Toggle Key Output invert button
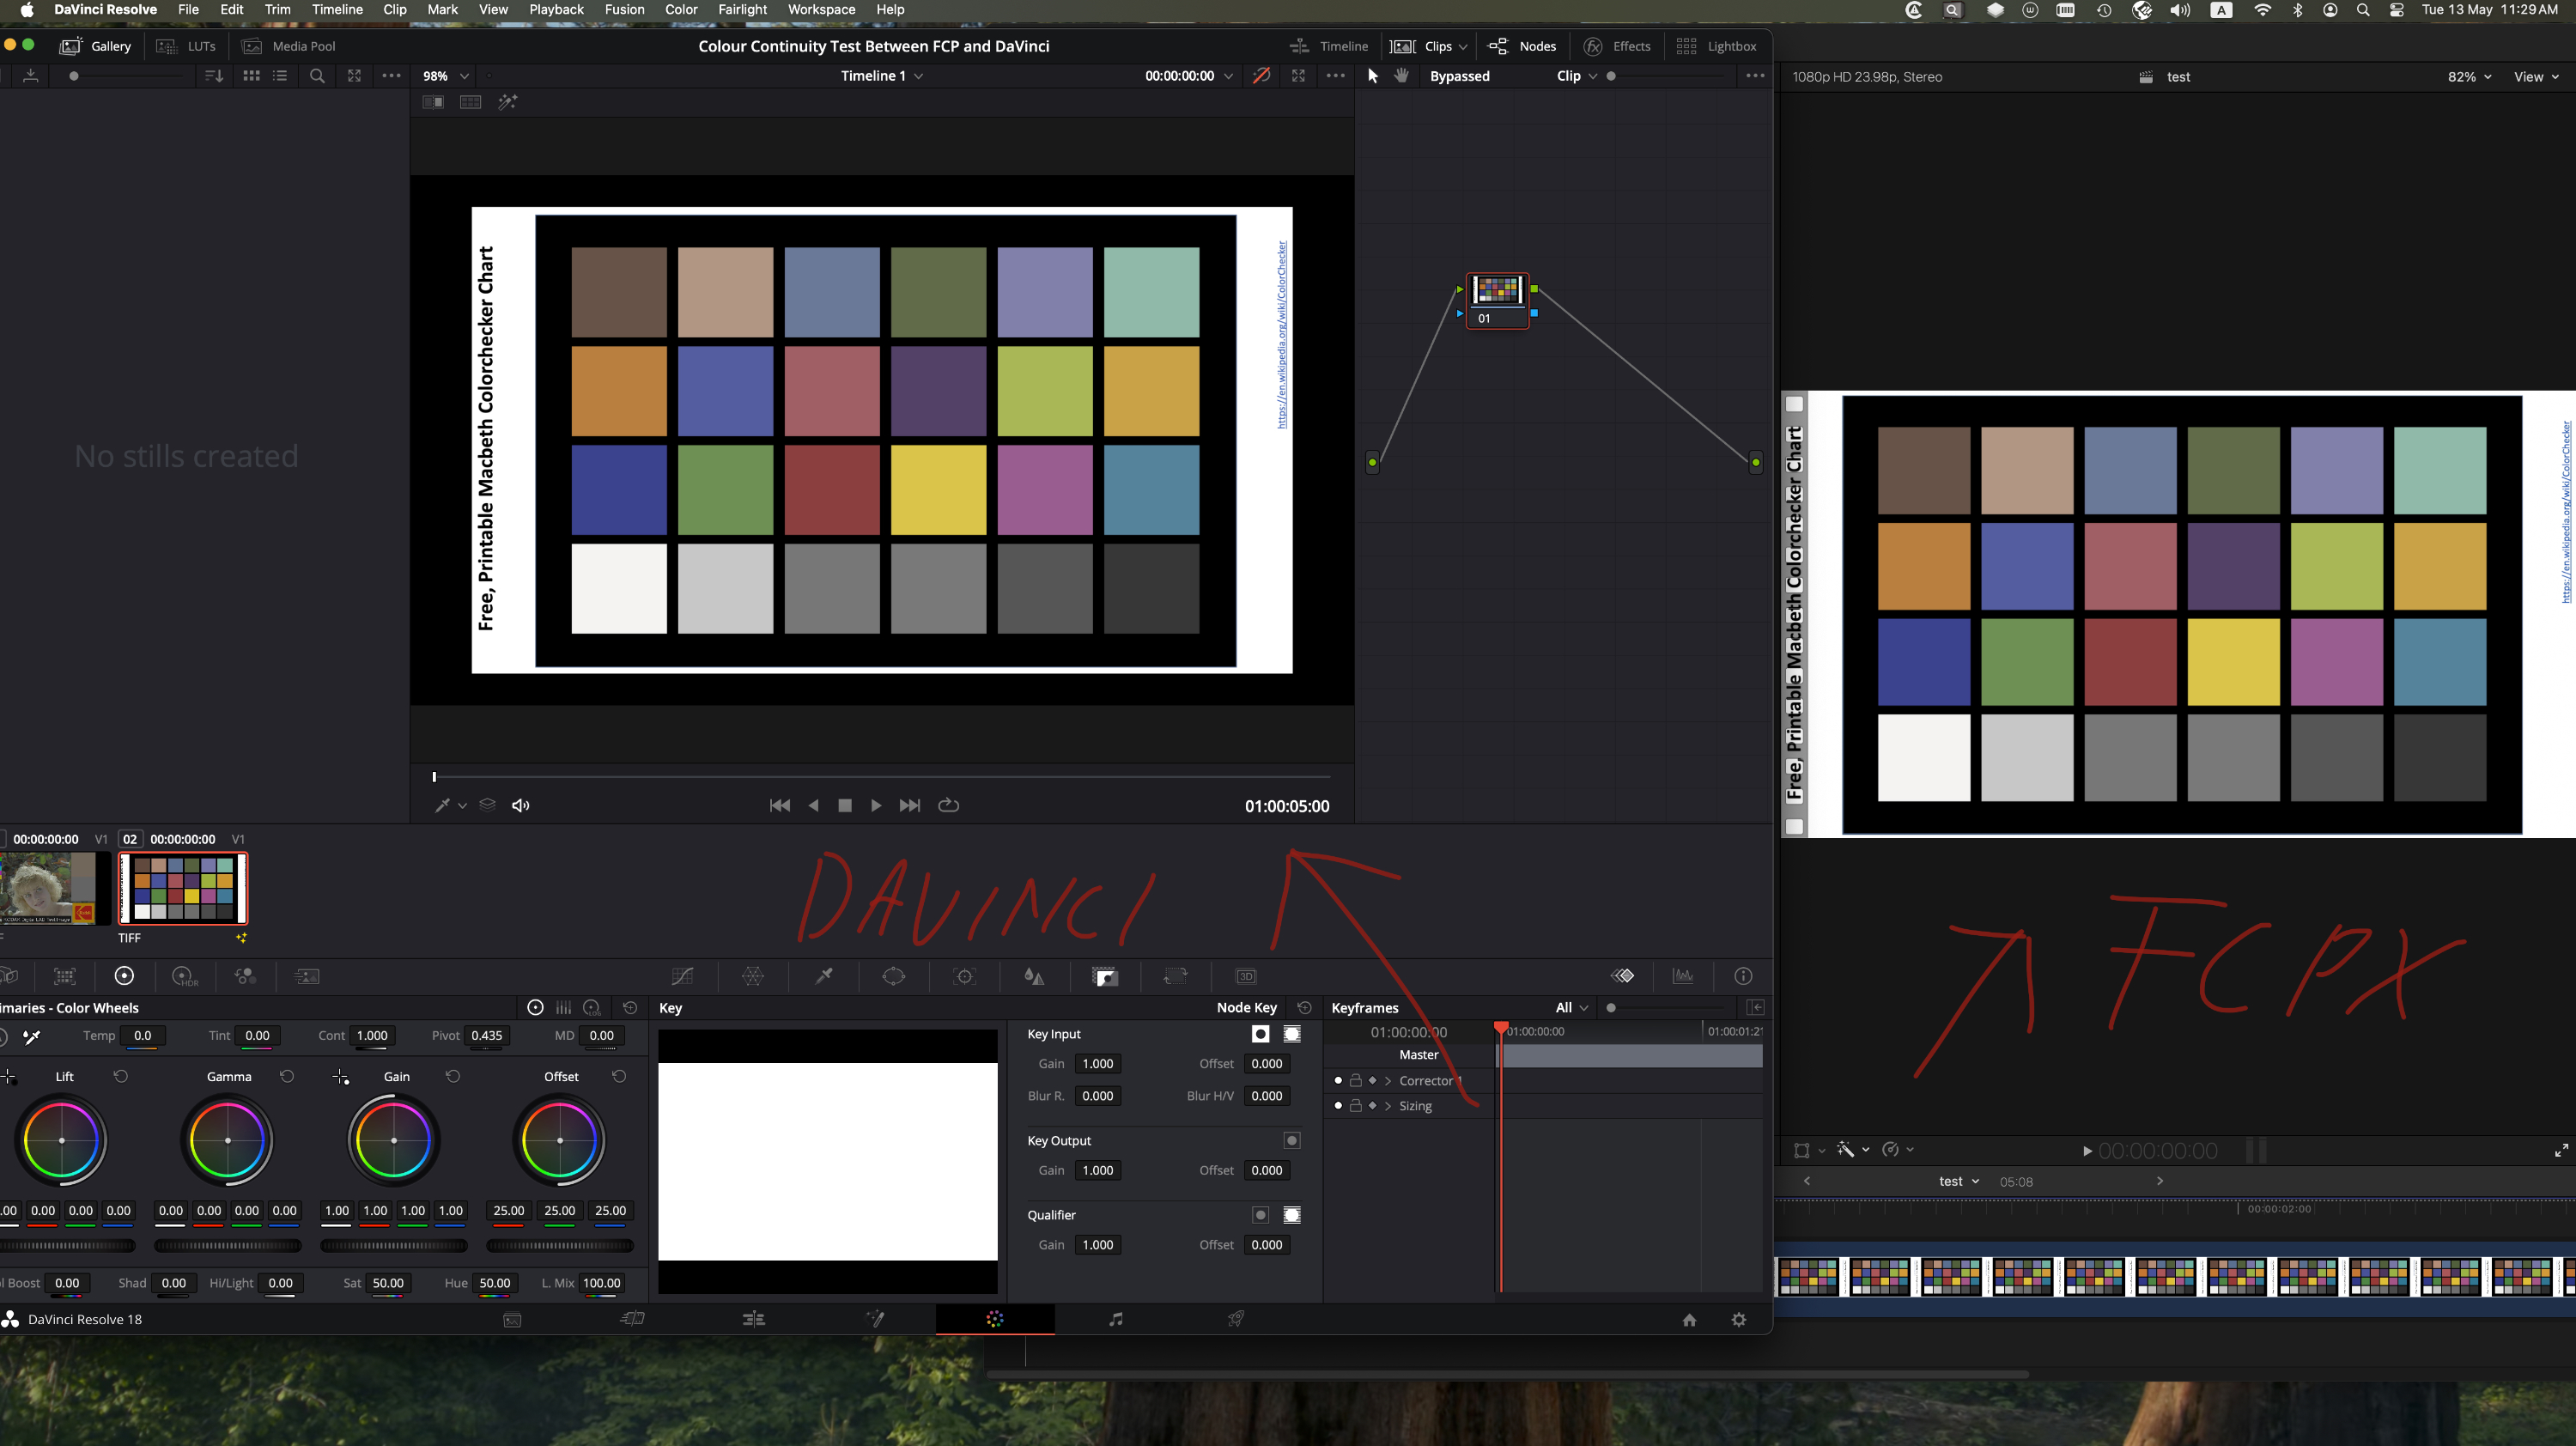2576x1446 pixels. (1292, 1140)
